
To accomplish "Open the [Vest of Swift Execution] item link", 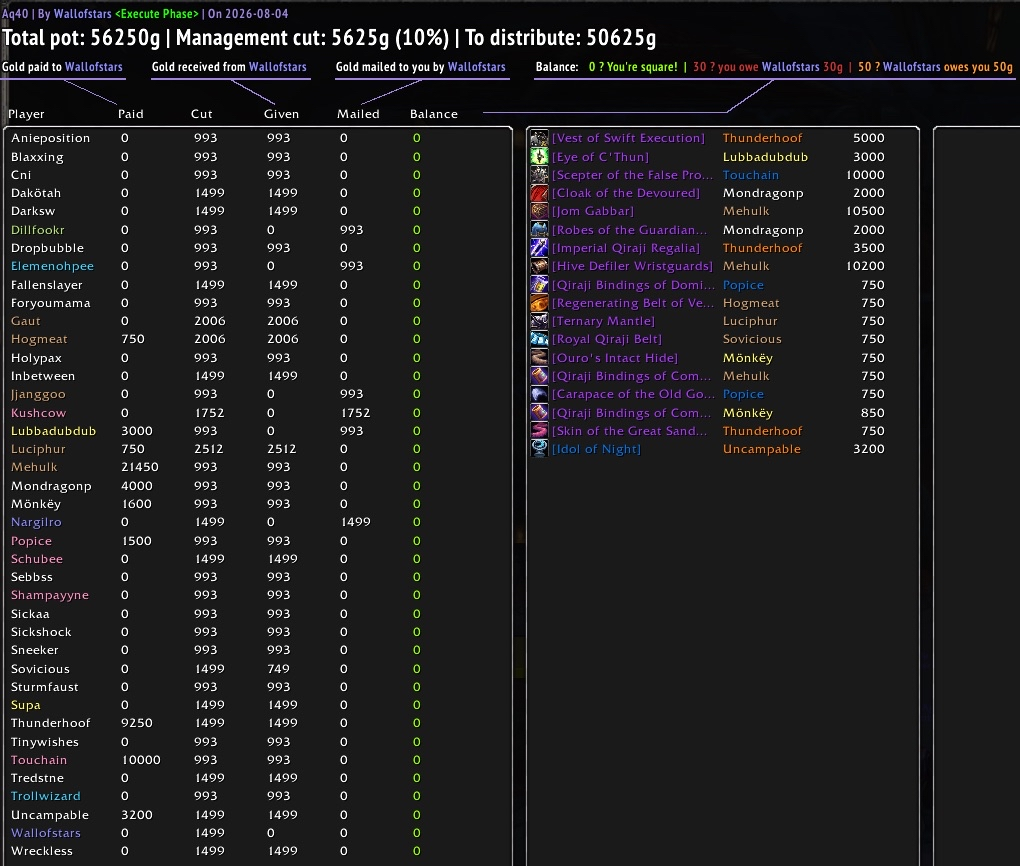I will (628, 138).
